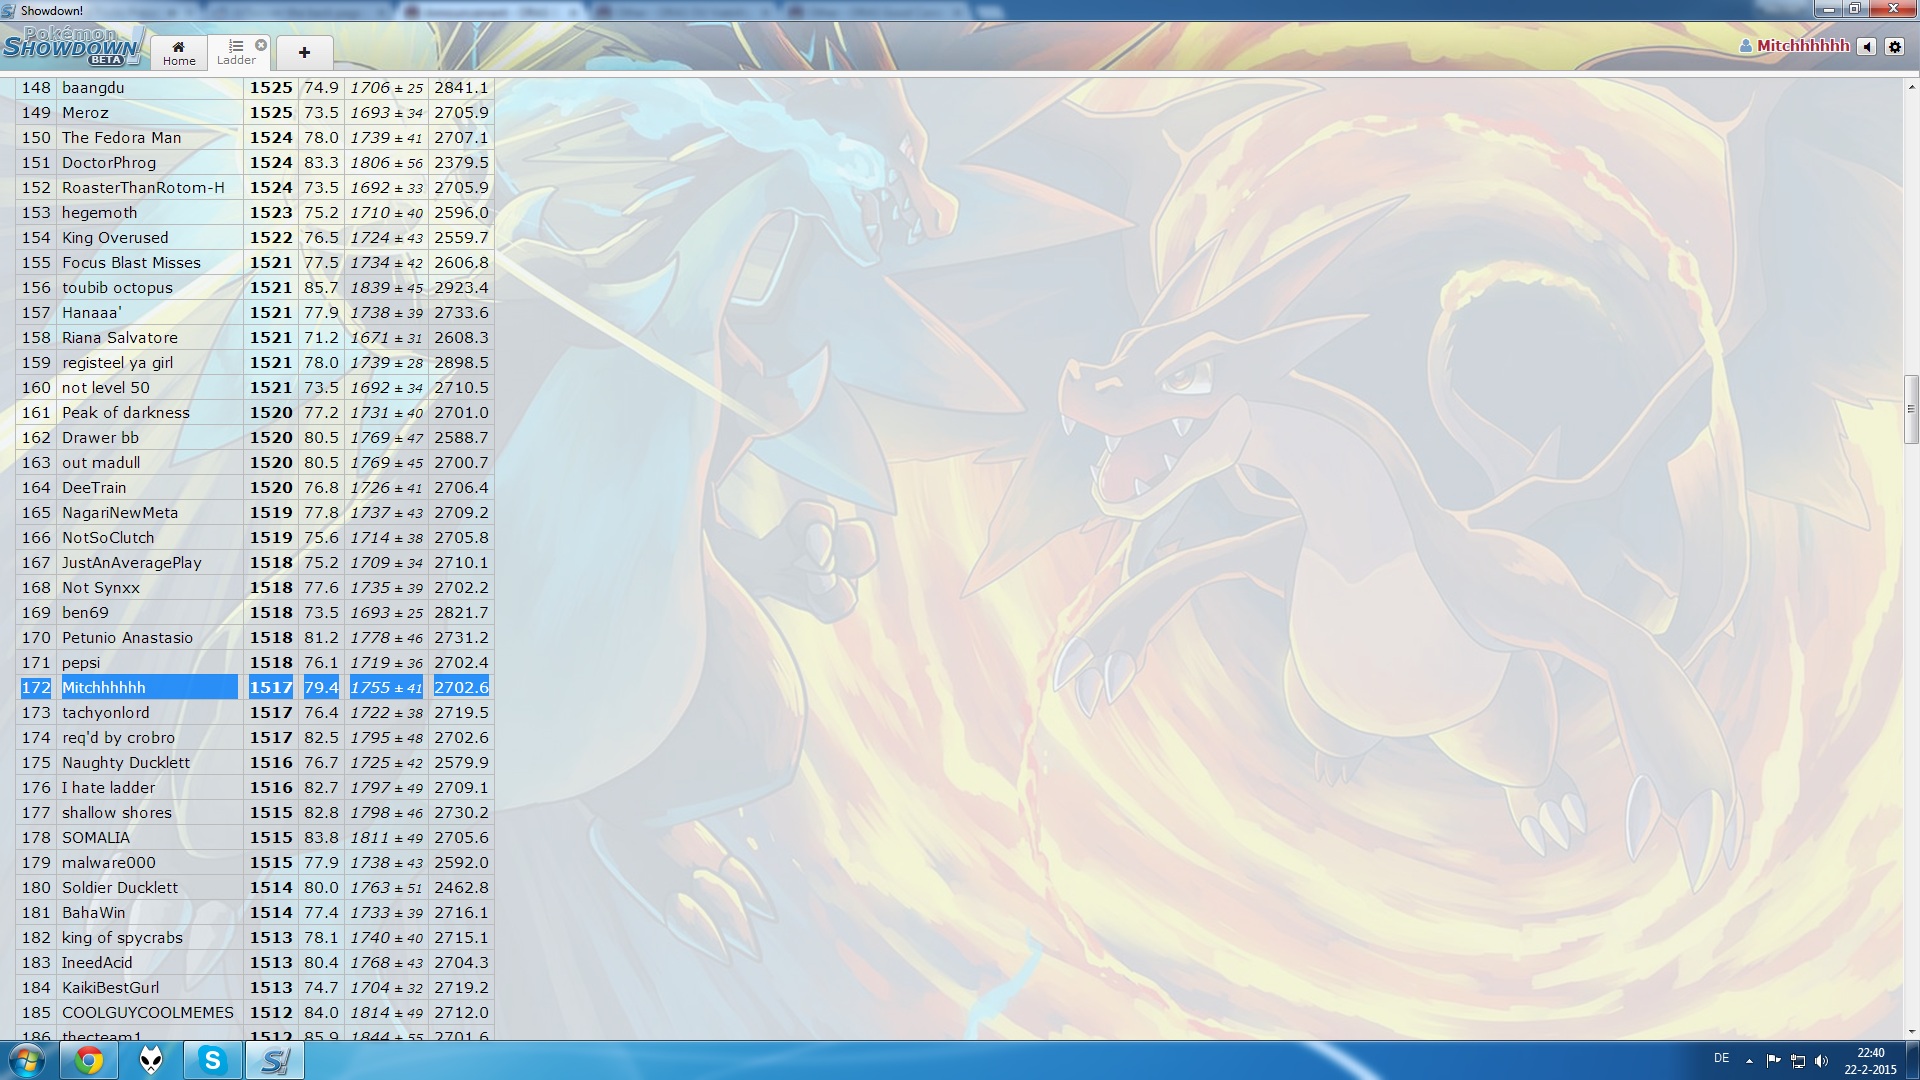Screen dimensions: 1920x1080
Task: Click the vertical scrollbar thumb
Action: coord(1910,408)
